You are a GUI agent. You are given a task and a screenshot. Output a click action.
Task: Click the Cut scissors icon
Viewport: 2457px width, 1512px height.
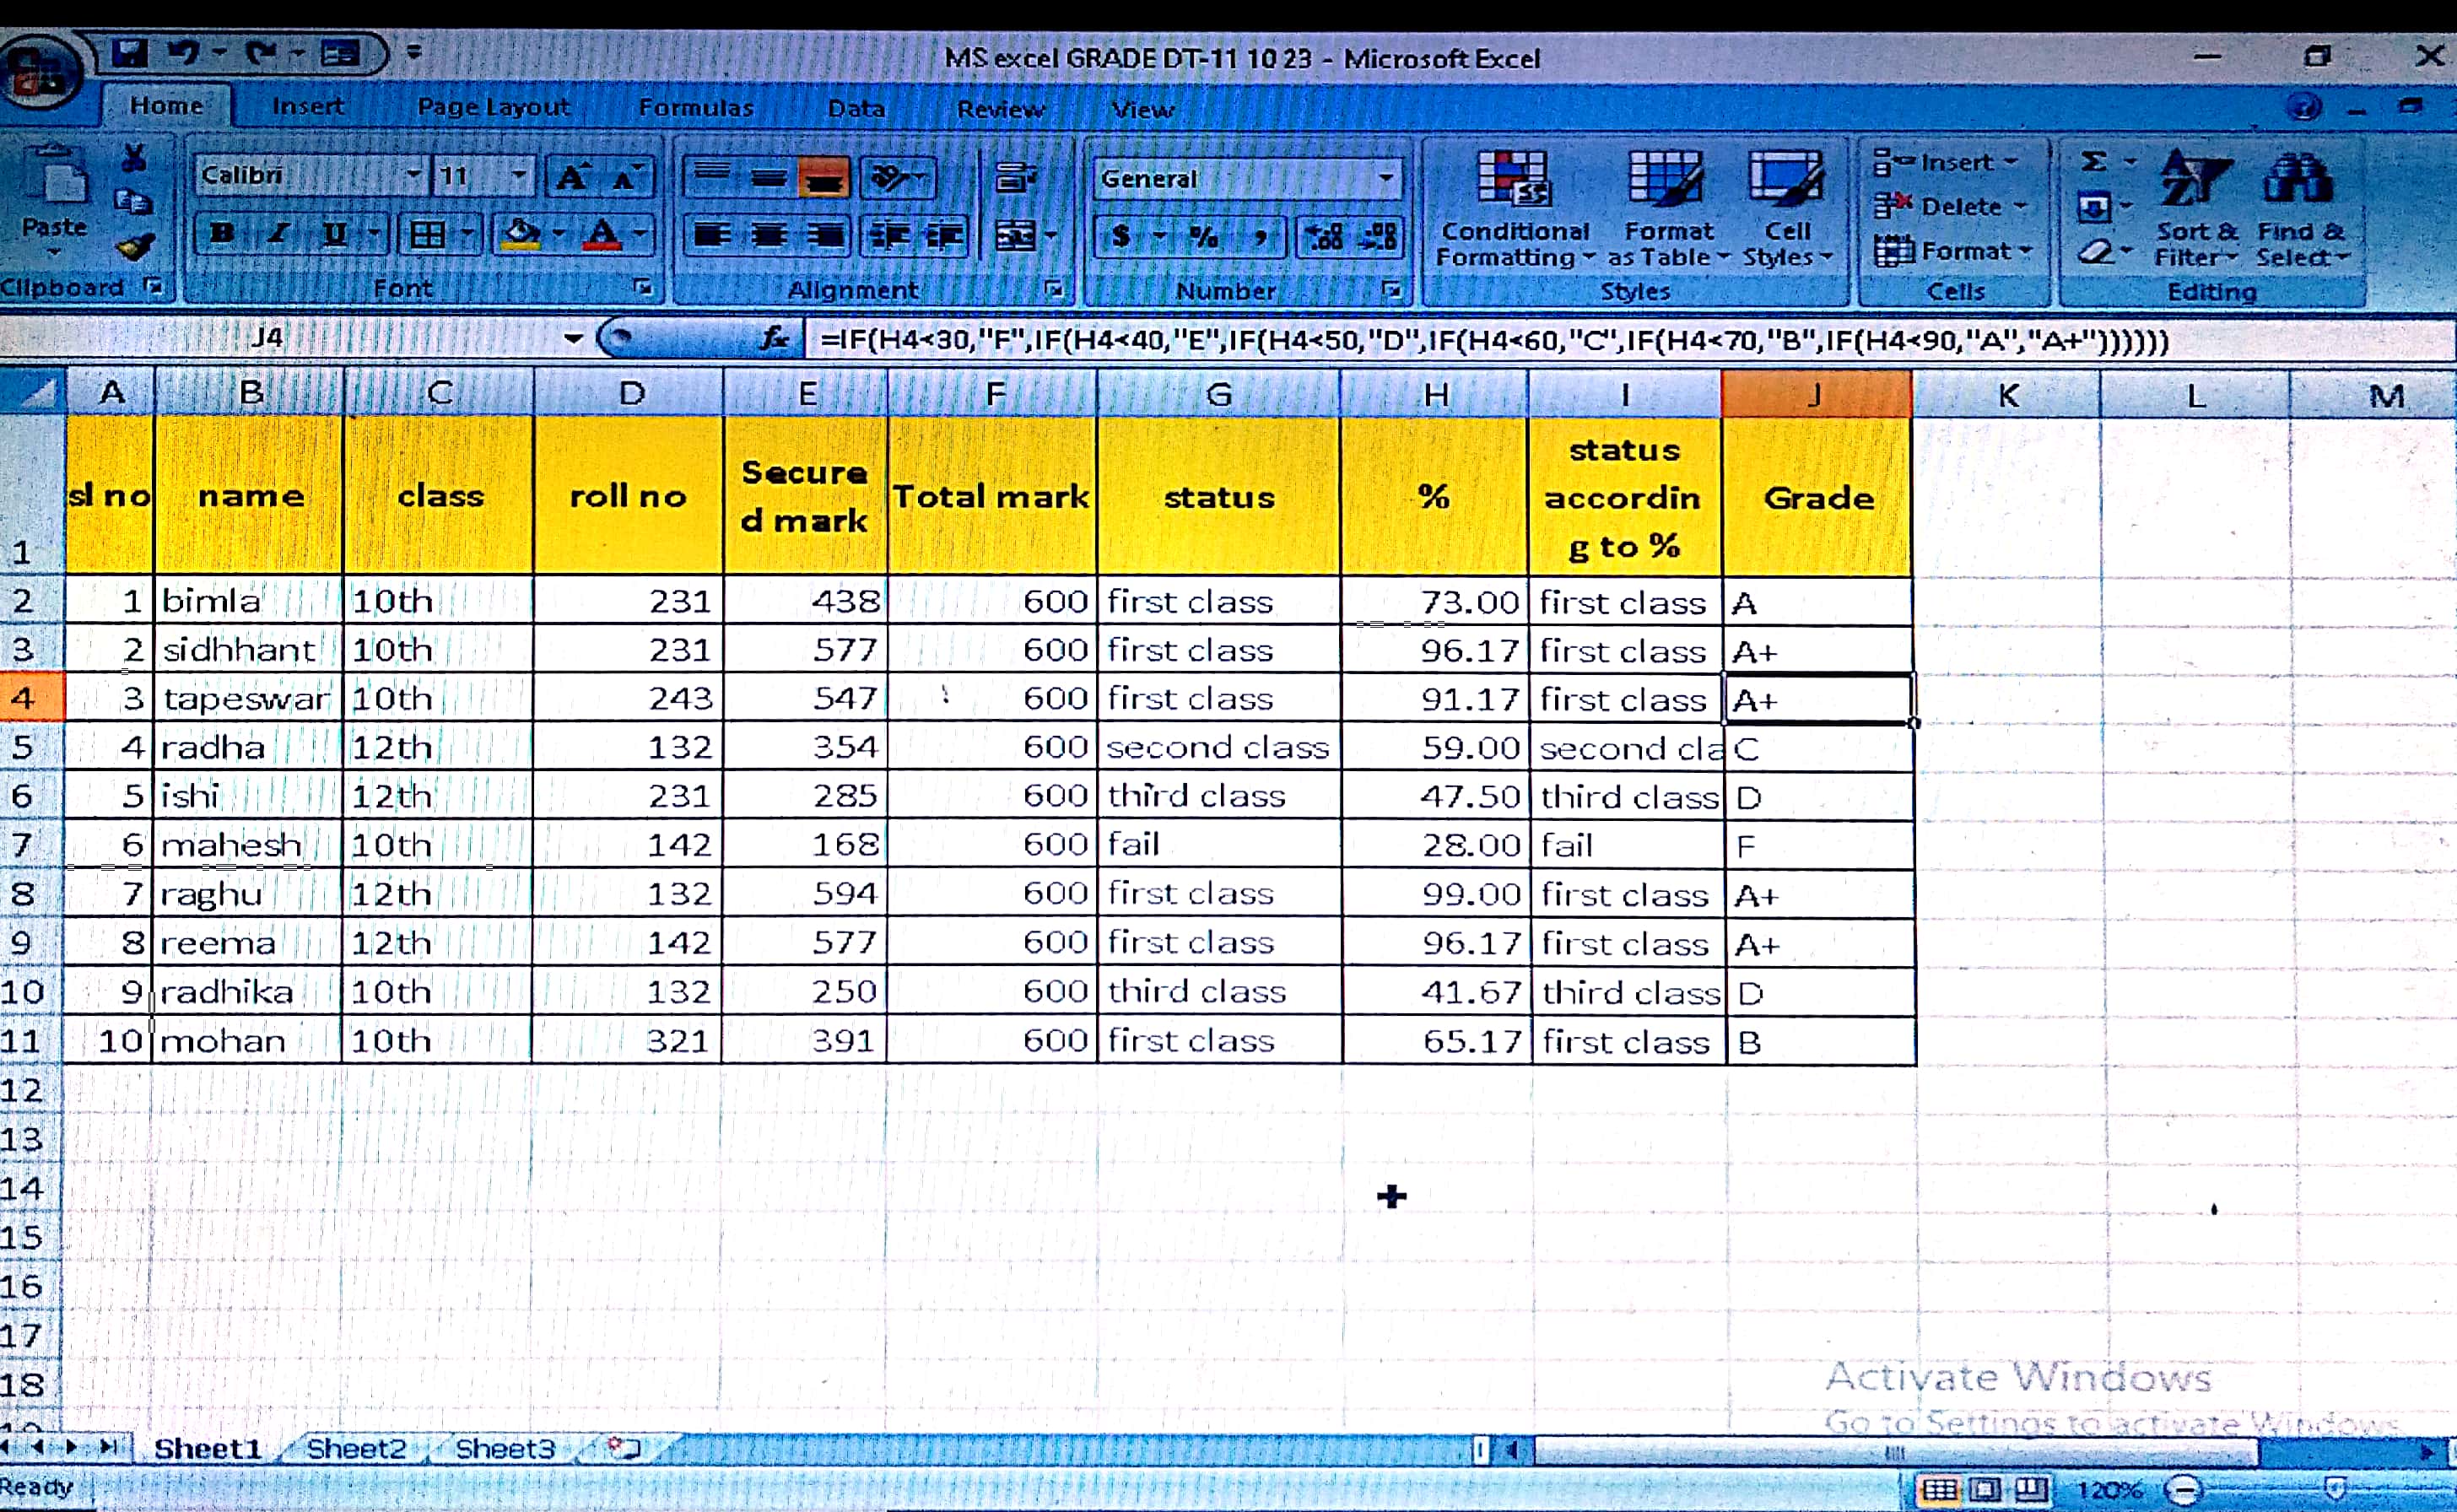[133, 157]
